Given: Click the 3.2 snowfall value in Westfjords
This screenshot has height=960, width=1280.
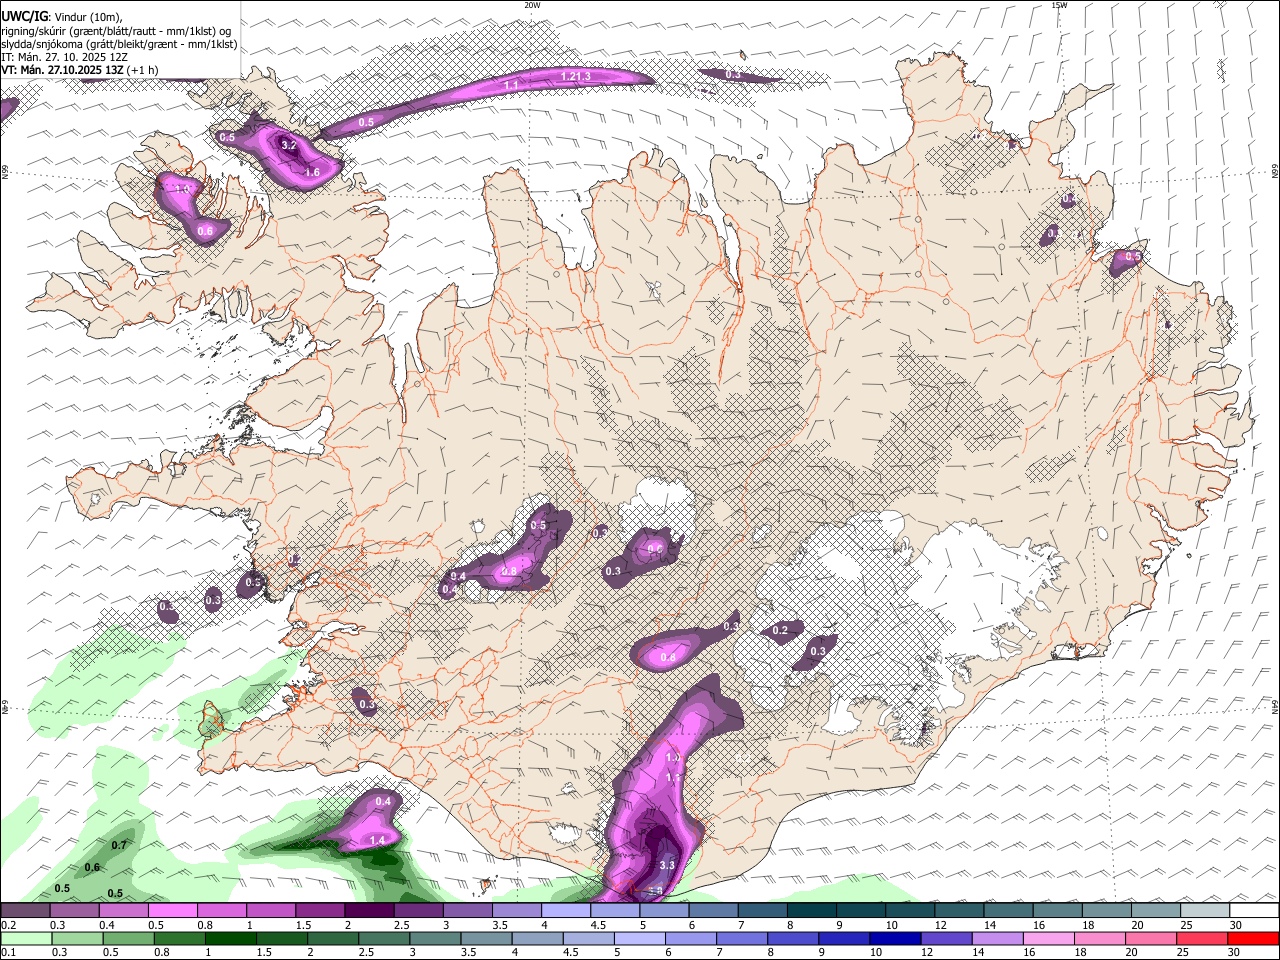Looking at the screenshot, I should (x=289, y=146).
